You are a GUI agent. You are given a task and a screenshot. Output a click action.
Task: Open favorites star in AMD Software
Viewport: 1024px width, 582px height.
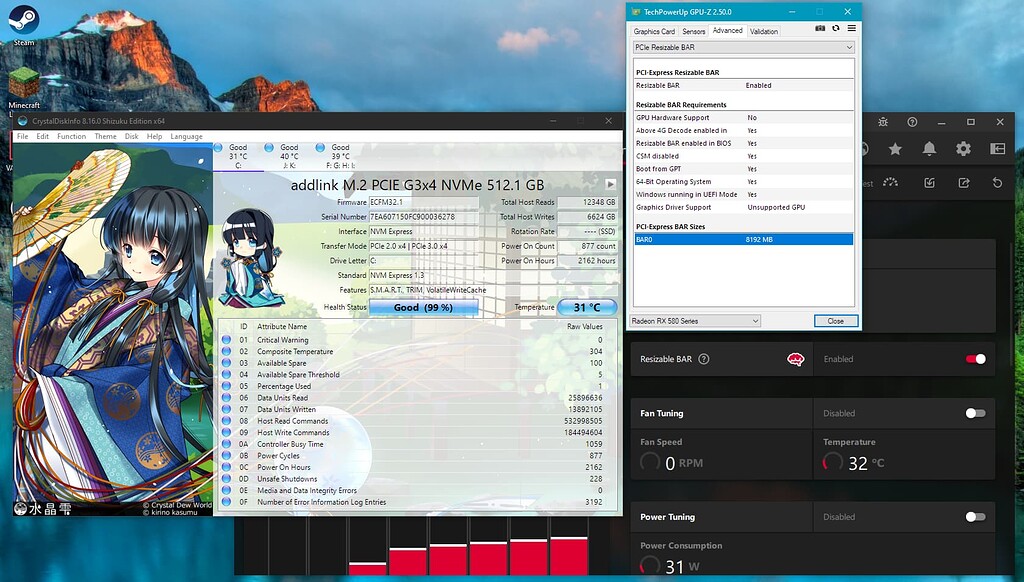click(x=895, y=149)
